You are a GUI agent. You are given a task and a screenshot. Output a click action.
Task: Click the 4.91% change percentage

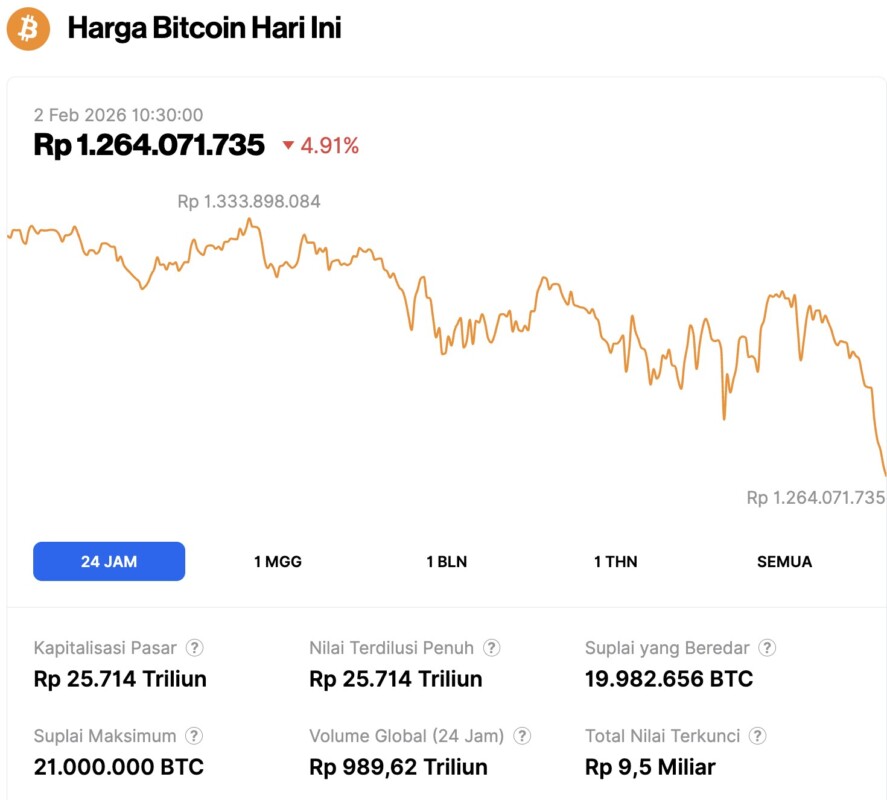click(330, 146)
